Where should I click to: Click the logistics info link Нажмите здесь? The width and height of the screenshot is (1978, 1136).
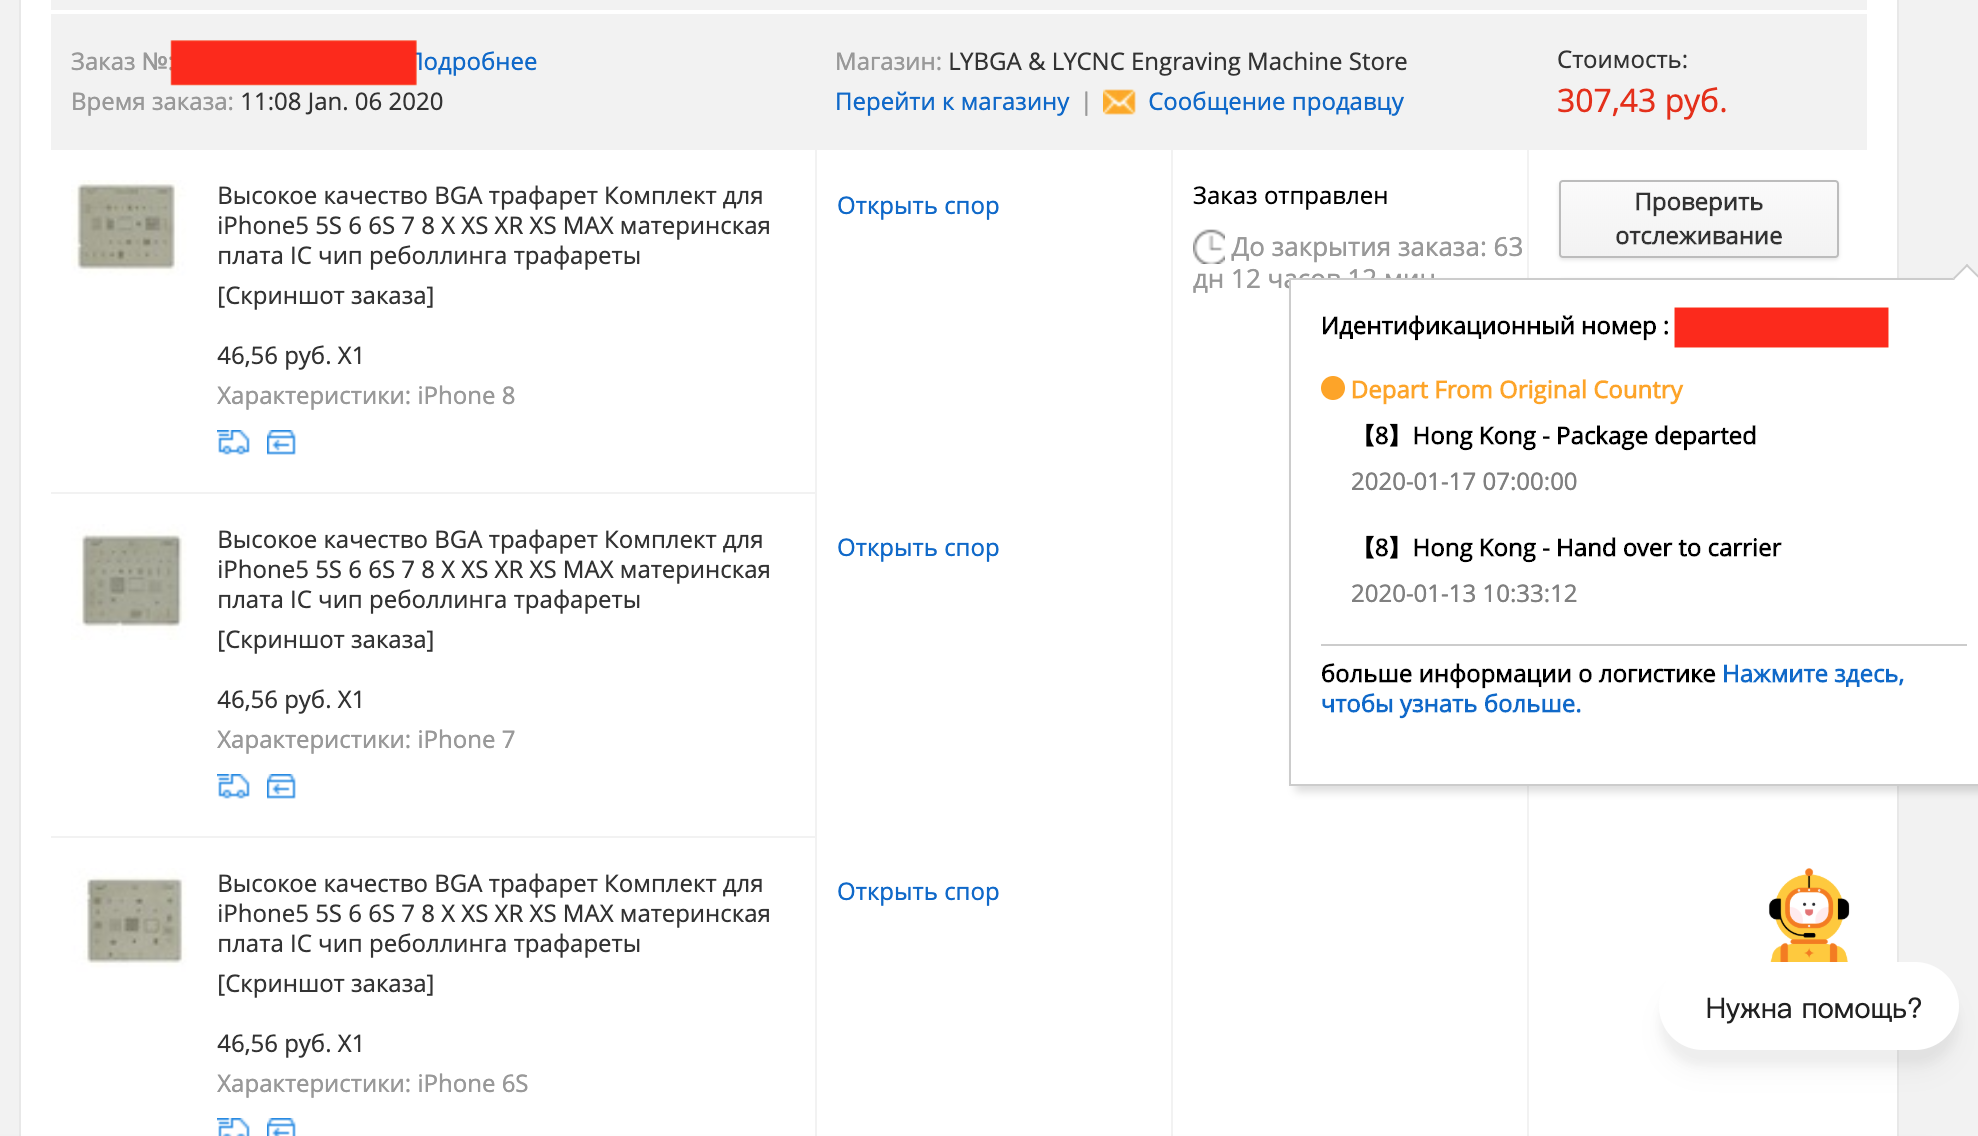1612,689
